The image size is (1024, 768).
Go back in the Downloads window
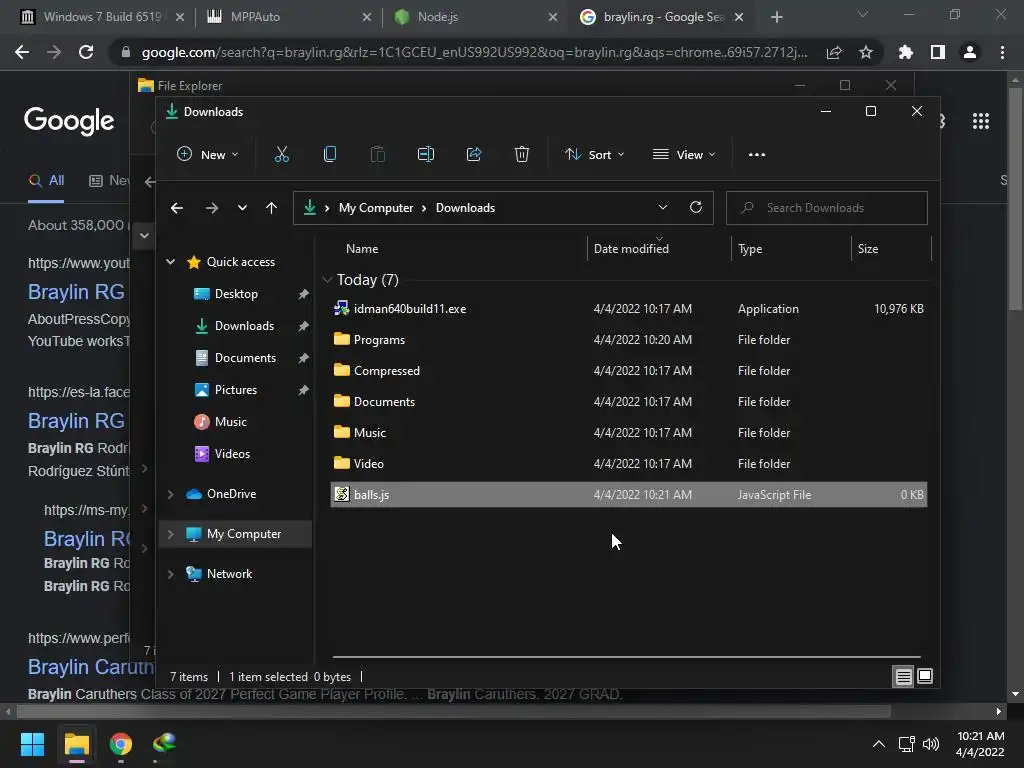tap(176, 208)
